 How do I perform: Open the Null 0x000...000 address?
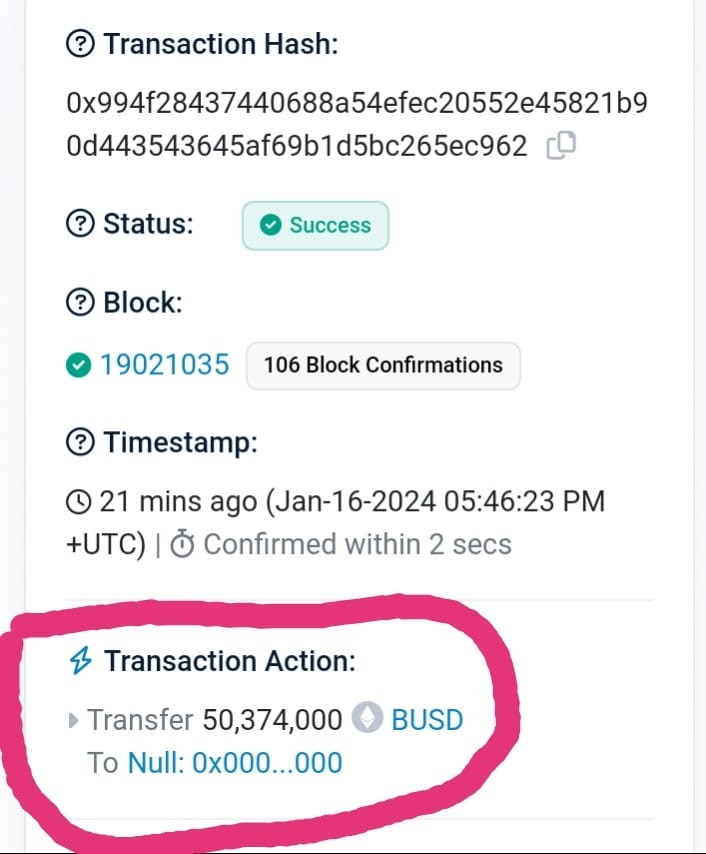tap(235, 762)
